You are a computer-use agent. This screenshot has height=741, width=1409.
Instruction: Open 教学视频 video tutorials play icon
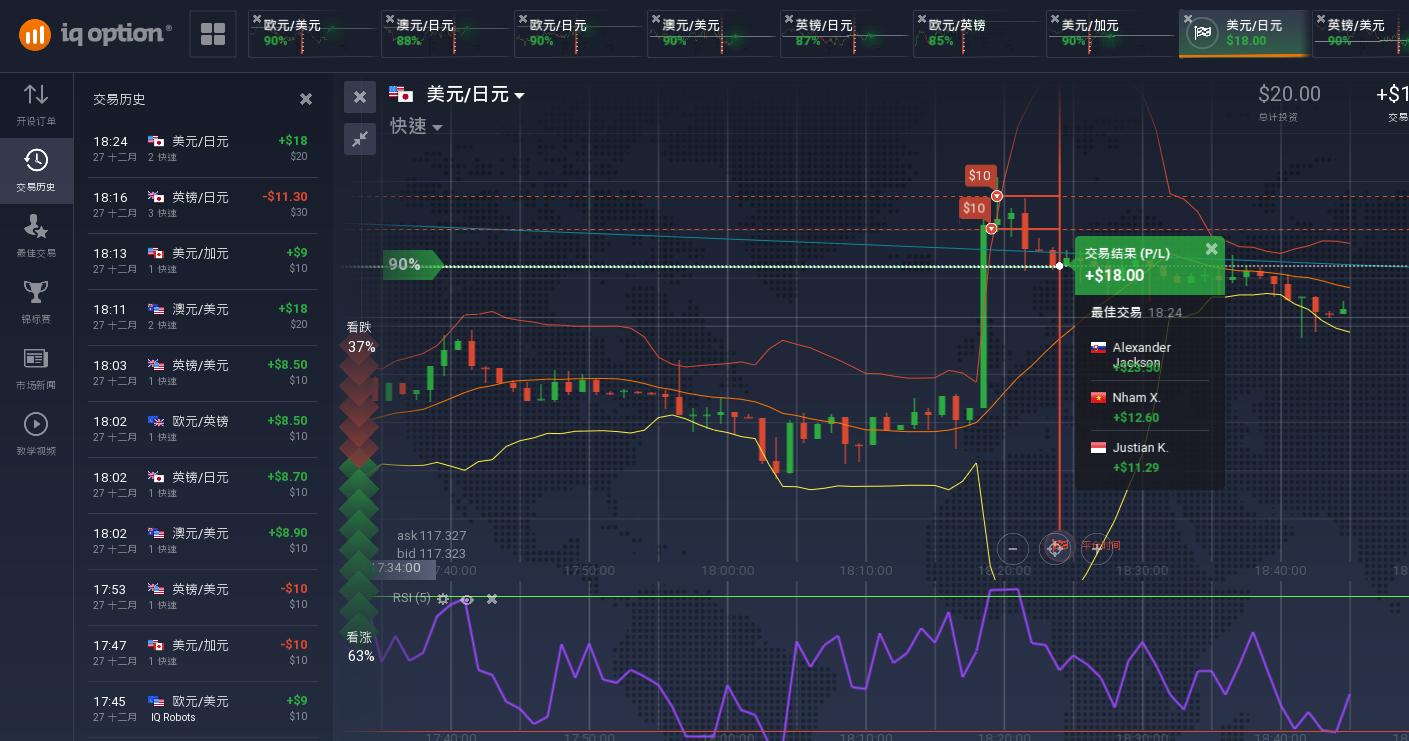tap(36, 424)
